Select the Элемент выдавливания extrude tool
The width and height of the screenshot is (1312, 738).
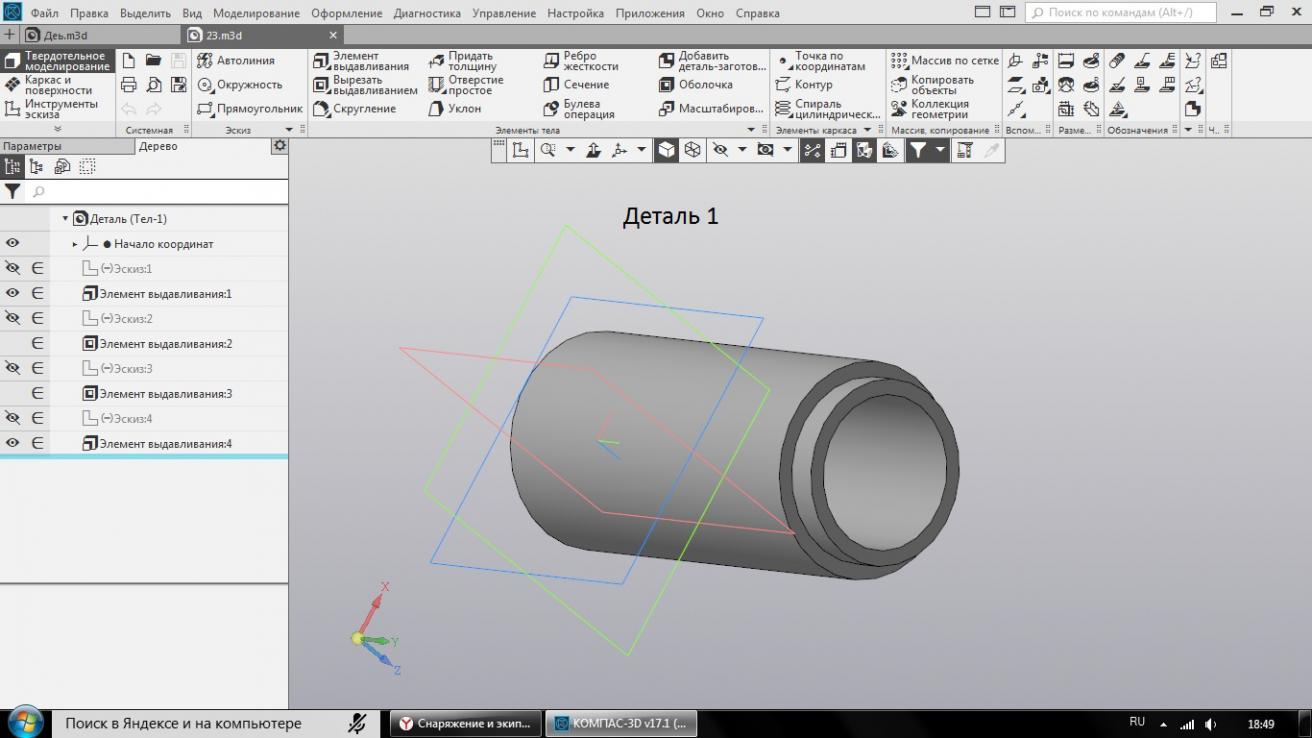[360, 61]
